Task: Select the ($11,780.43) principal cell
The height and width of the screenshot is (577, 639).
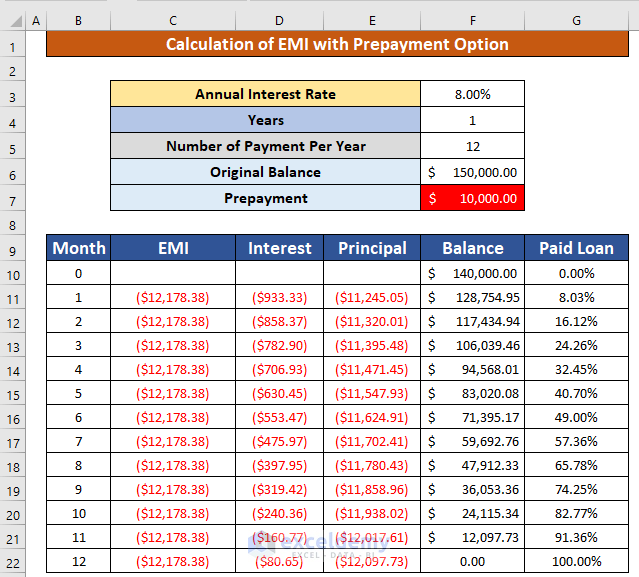Action: tap(372, 465)
